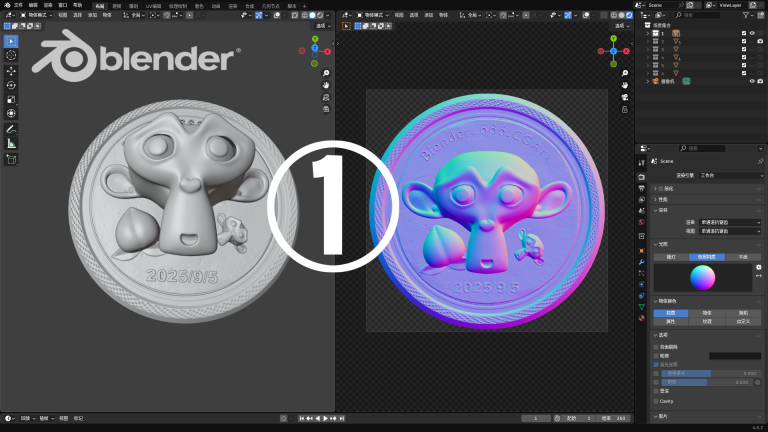Open the object mode dropdown in left viewport
Screen dimensions: 768x432
point(34,16)
